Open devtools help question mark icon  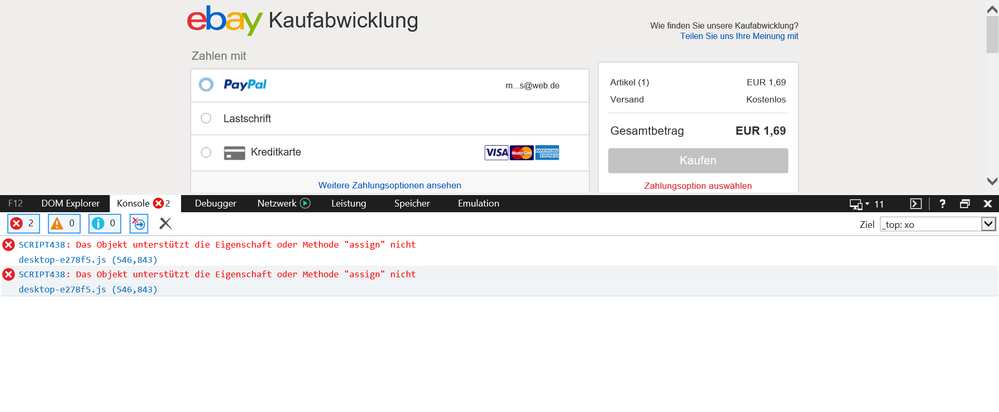click(x=943, y=204)
